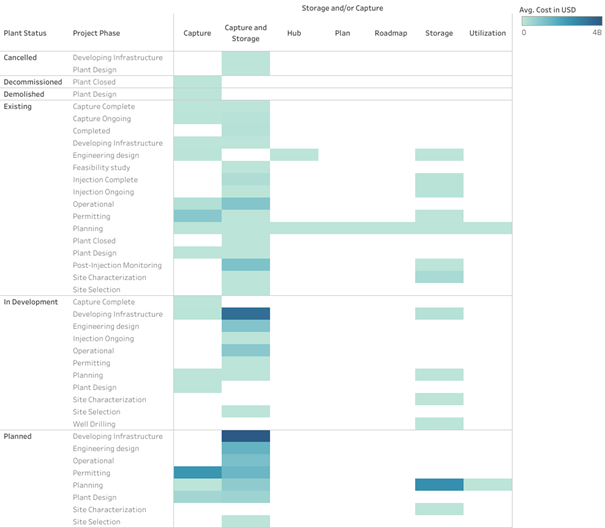Click the Project Phase field header
This screenshot has height=528, width=605.
(x=98, y=33)
